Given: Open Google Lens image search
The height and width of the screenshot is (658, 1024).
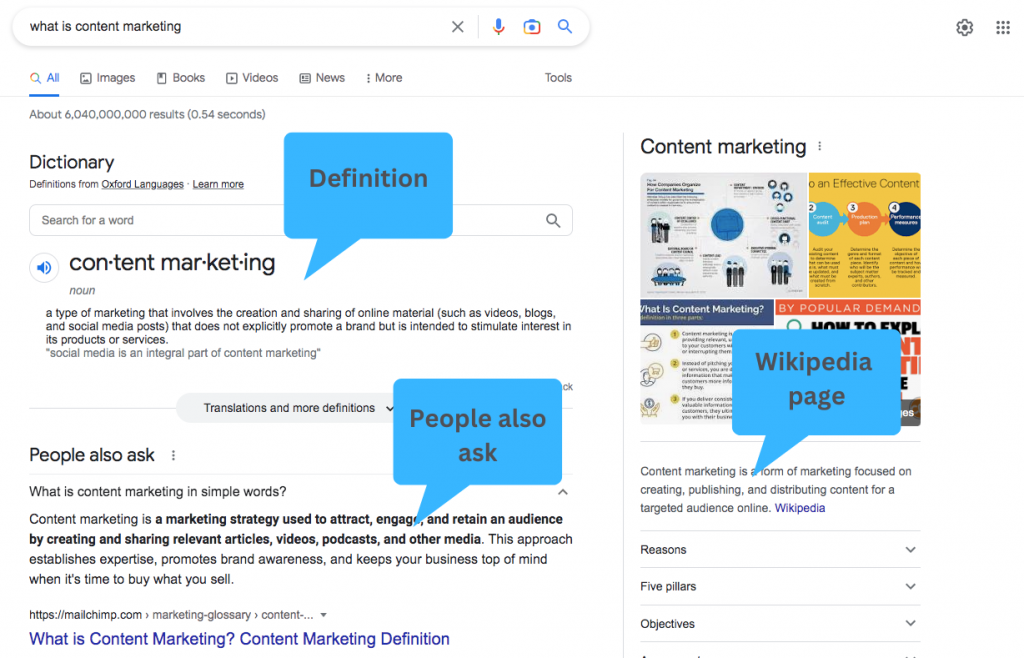Looking at the screenshot, I should 531,27.
